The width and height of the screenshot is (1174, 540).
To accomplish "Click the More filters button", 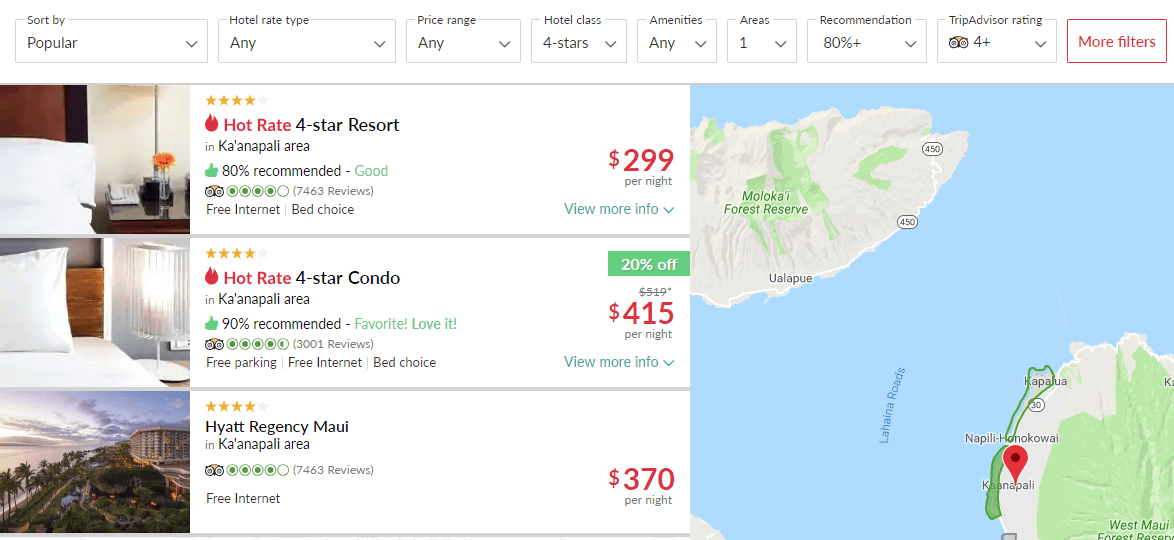I will tap(1116, 41).
